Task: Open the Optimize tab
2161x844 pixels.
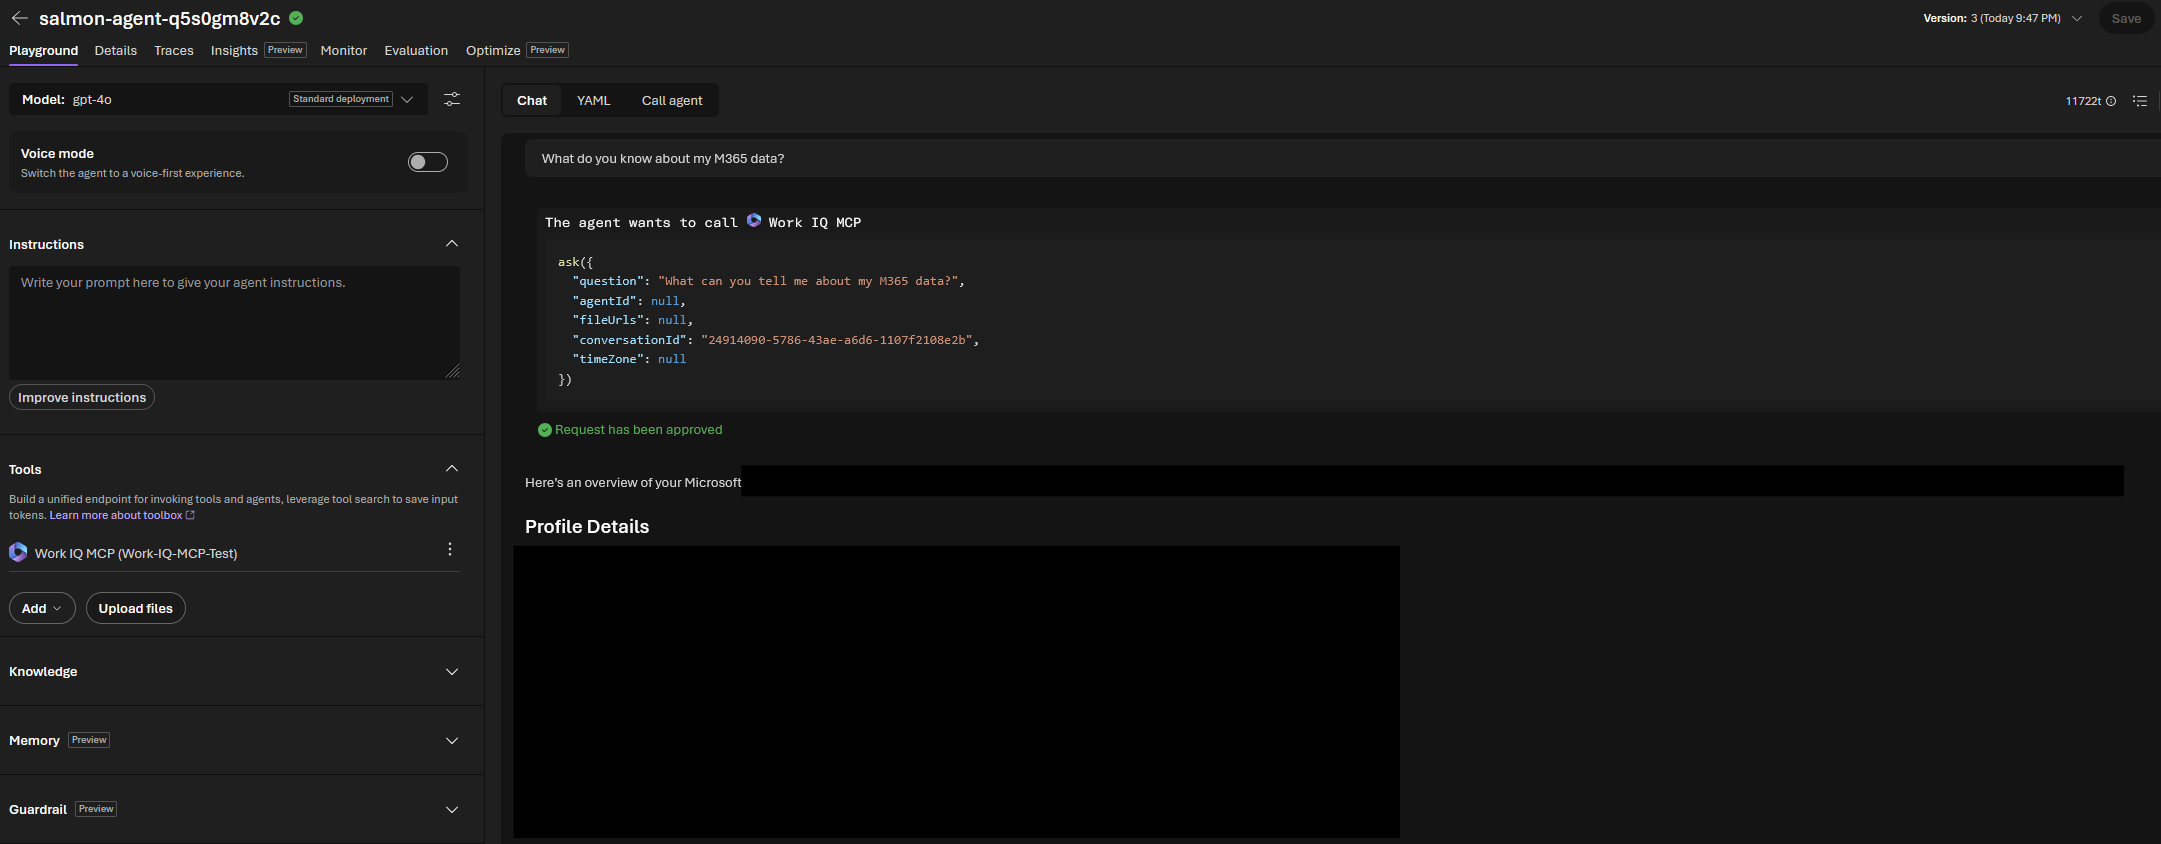Action: click(x=493, y=50)
